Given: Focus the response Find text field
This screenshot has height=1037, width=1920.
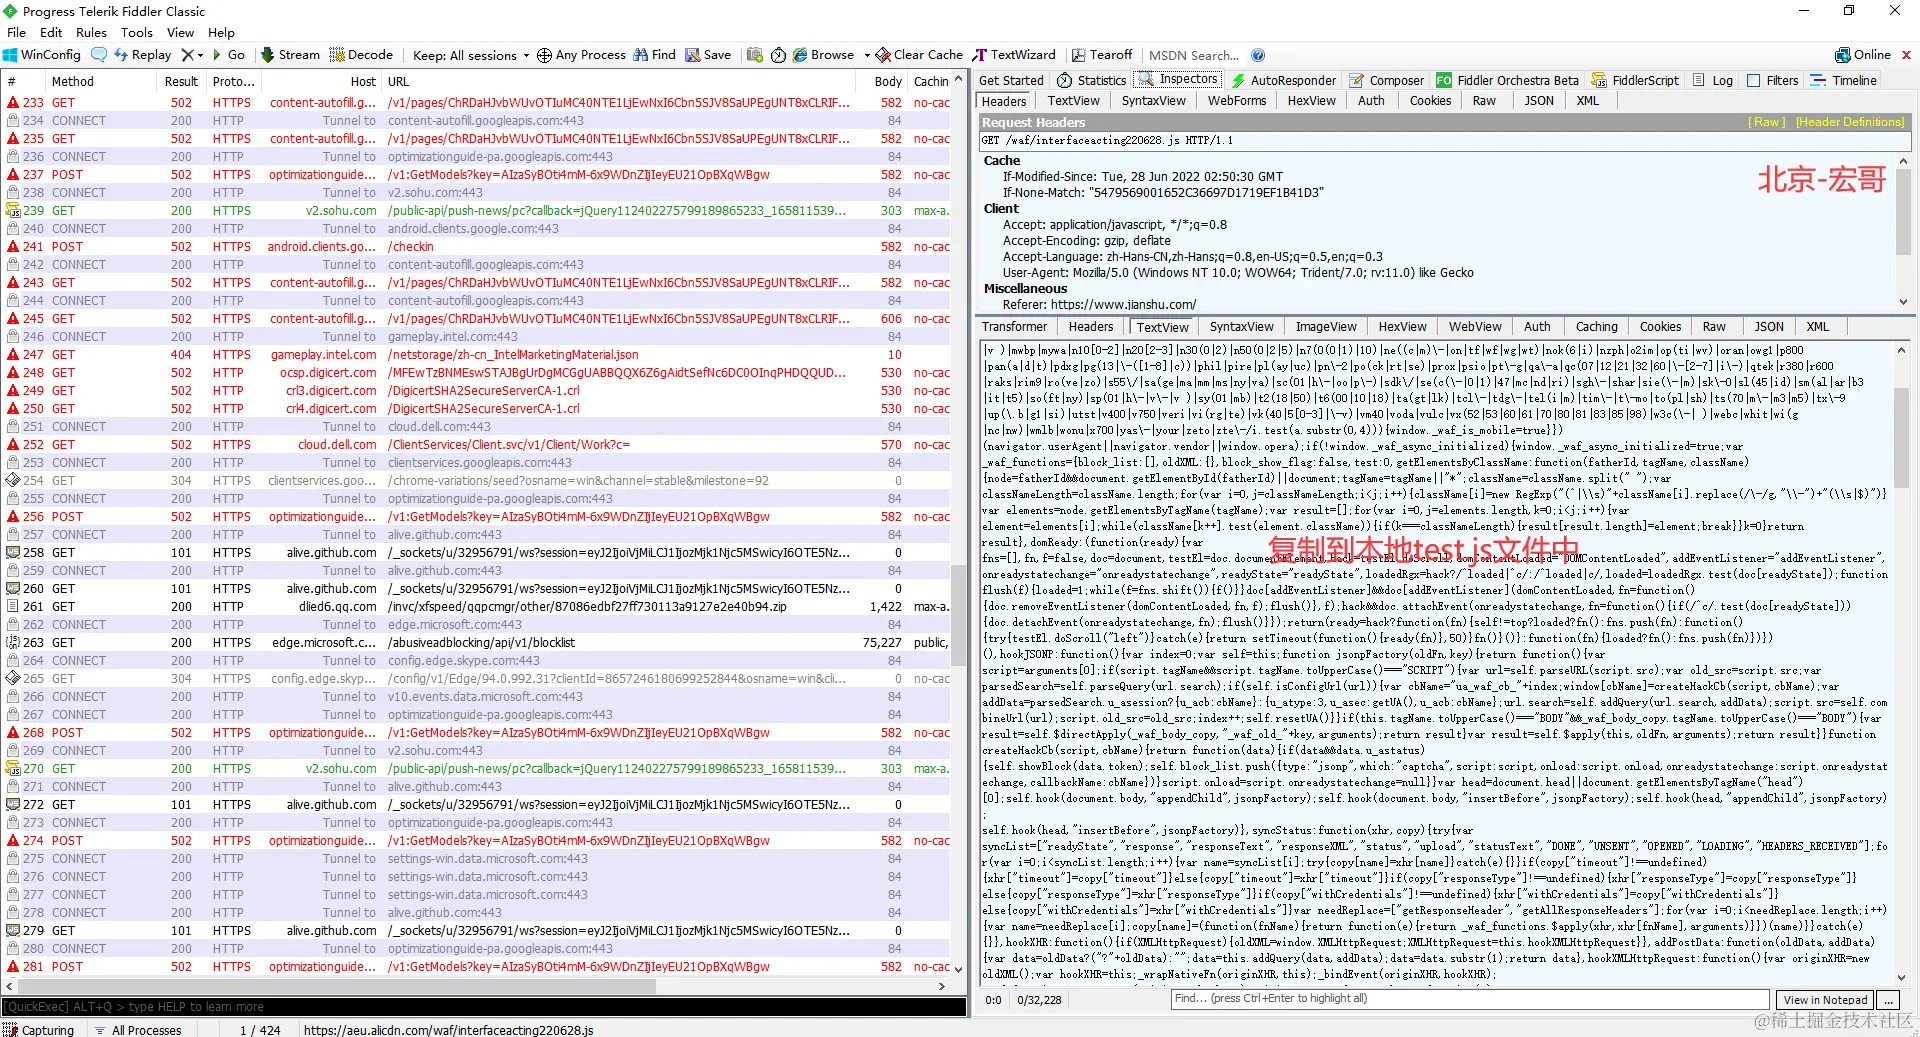Looking at the screenshot, I should tap(1470, 999).
